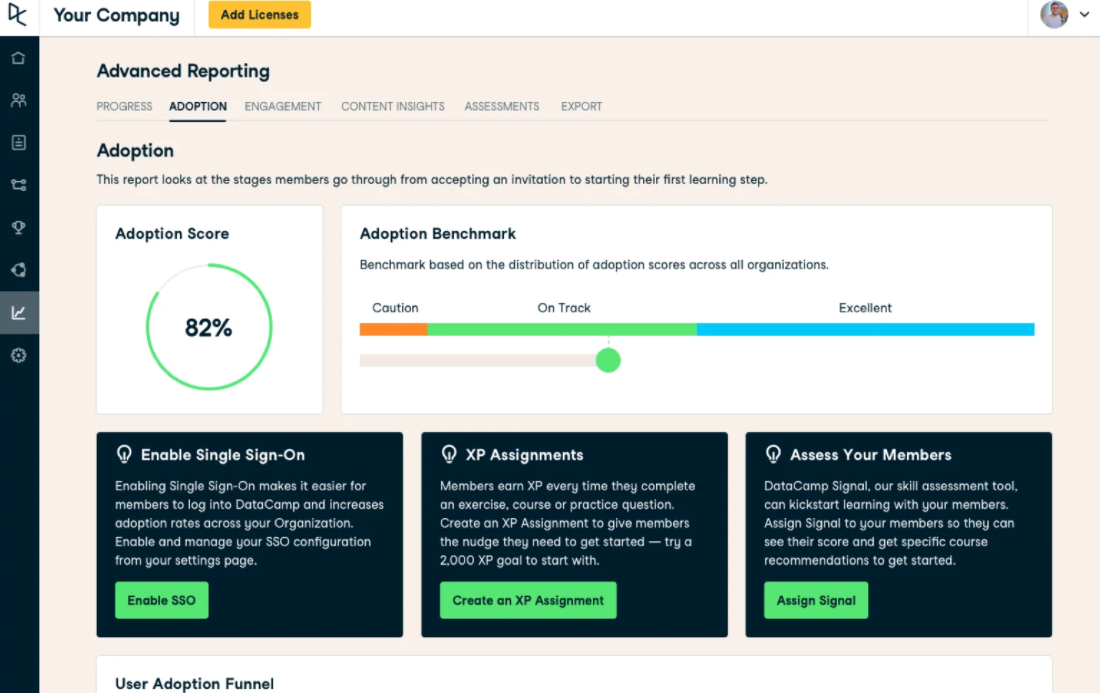Click the Caution label above benchmark bar
1100x693 pixels.
pyautogui.click(x=395, y=308)
